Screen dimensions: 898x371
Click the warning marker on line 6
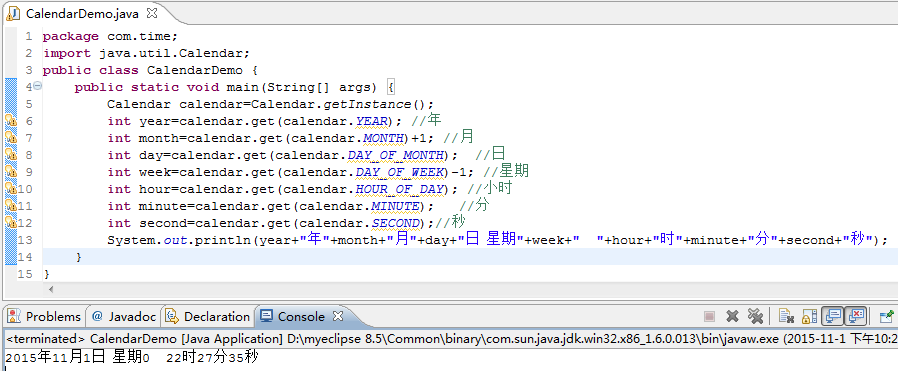pos(11,121)
